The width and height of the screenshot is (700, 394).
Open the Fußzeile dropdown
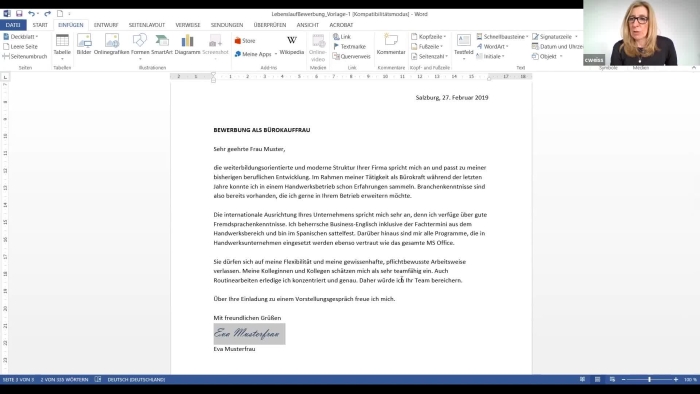[427, 46]
